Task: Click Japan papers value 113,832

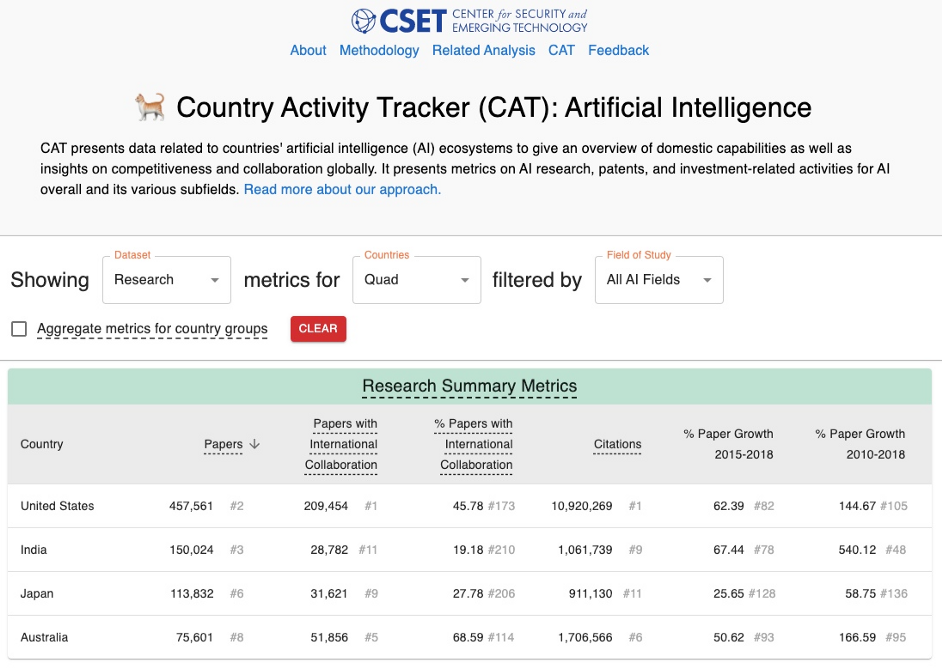Action: [x=192, y=594]
